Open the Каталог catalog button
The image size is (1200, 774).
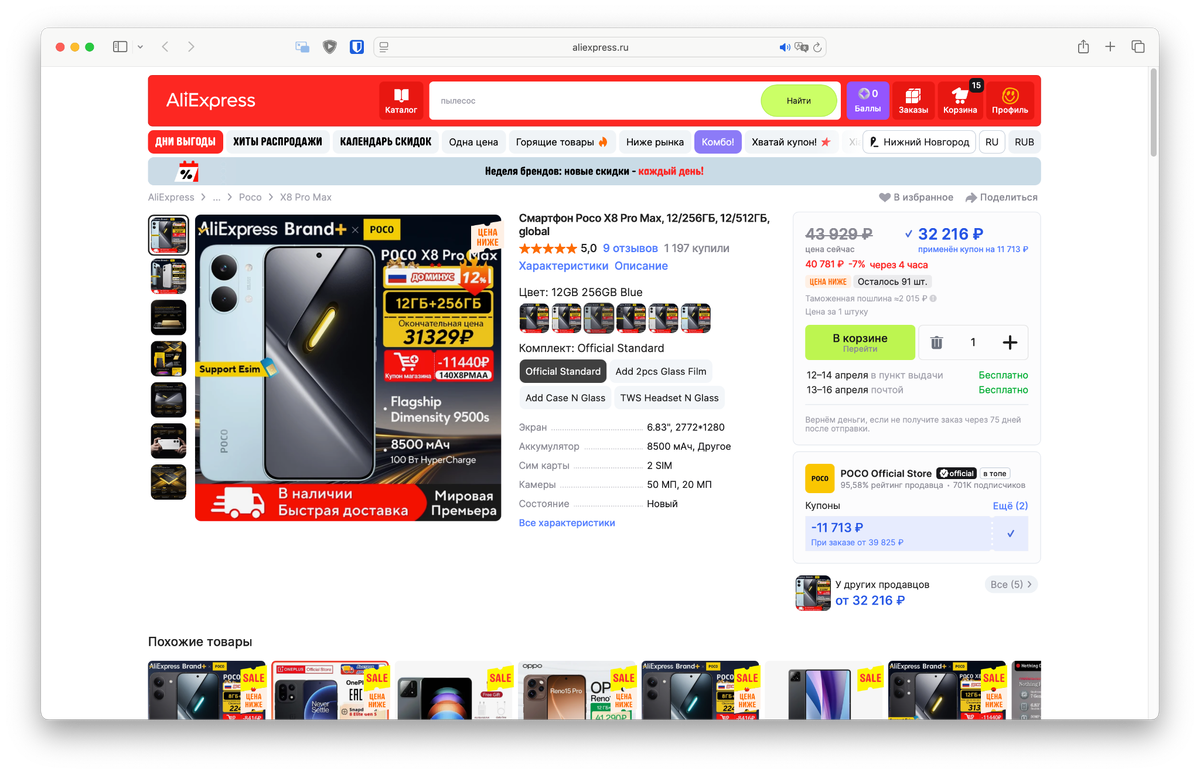(401, 100)
